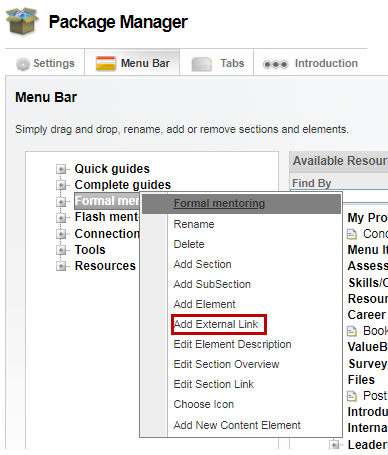The image size is (388, 455).
Task: Expand the Flash mentoring tree node
Action: coord(61,217)
